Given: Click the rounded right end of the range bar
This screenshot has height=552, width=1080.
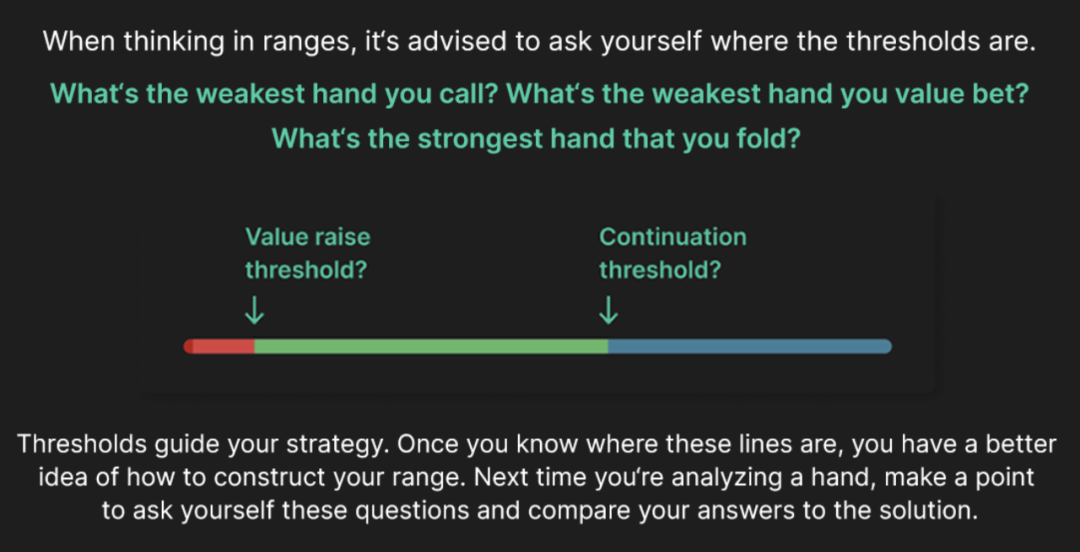Looking at the screenshot, I should coord(886,346).
